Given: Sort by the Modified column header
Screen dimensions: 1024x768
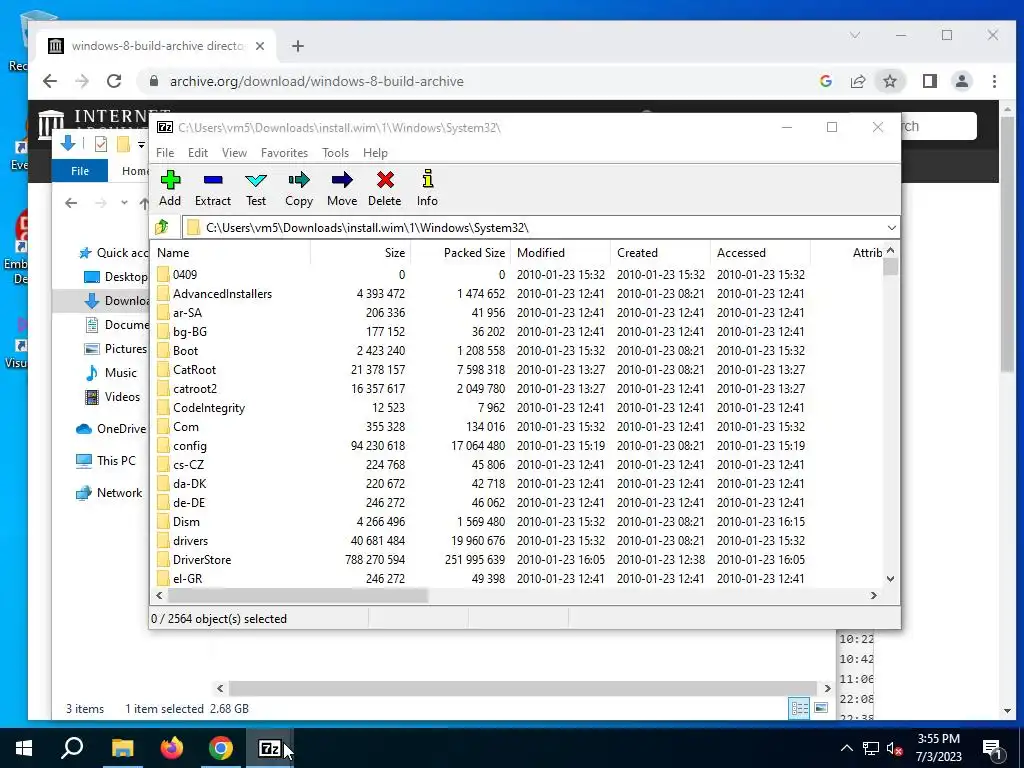Looking at the screenshot, I should (x=560, y=253).
